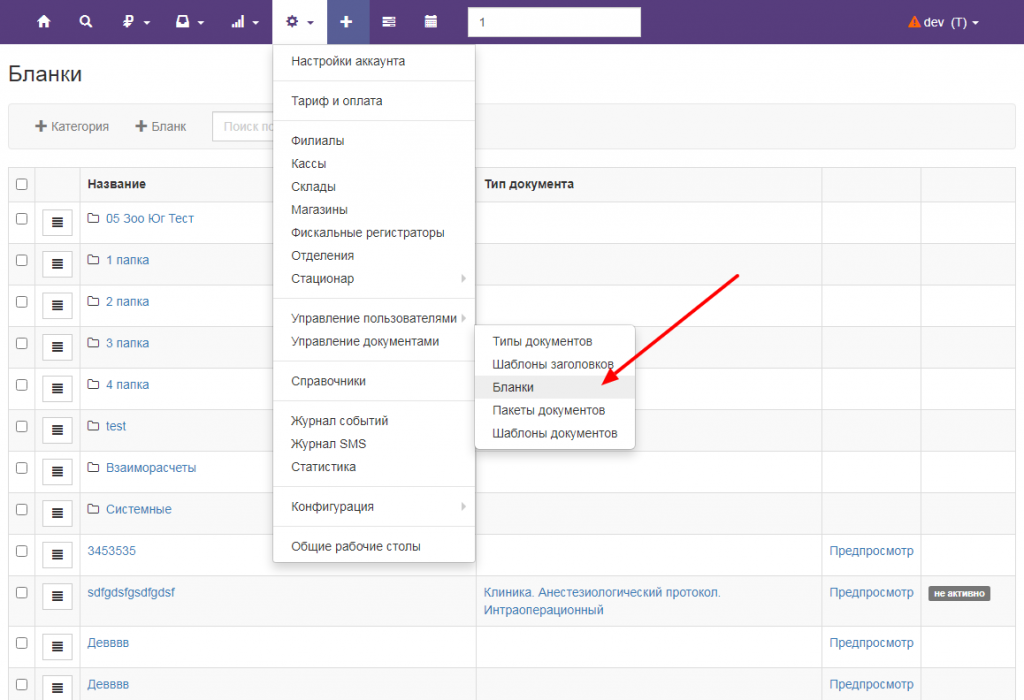Toggle the gear settings menu
This screenshot has width=1024, height=700.
point(299,22)
